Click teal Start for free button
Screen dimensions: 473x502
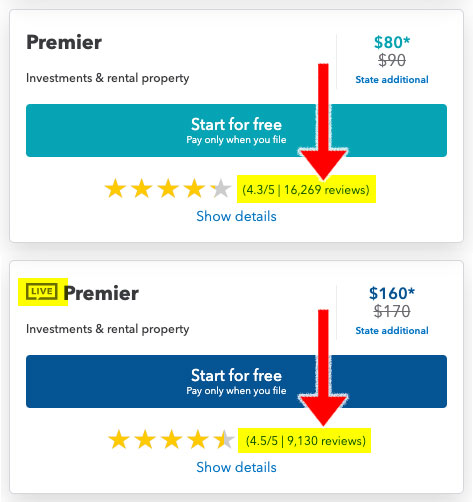236,130
